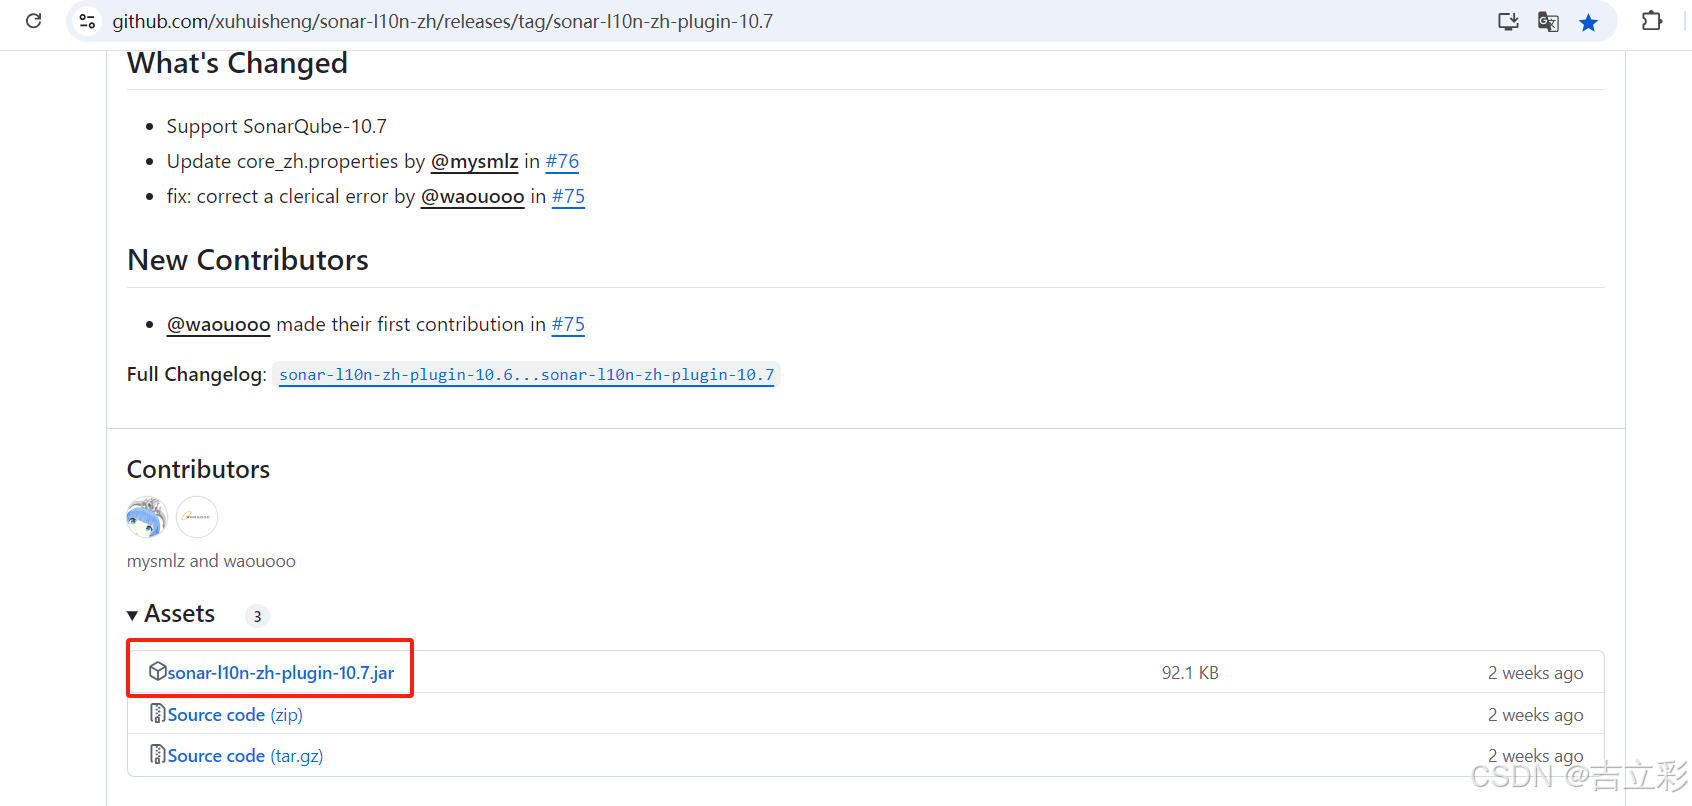Open #75 link in clerical error fix line

(x=568, y=196)
